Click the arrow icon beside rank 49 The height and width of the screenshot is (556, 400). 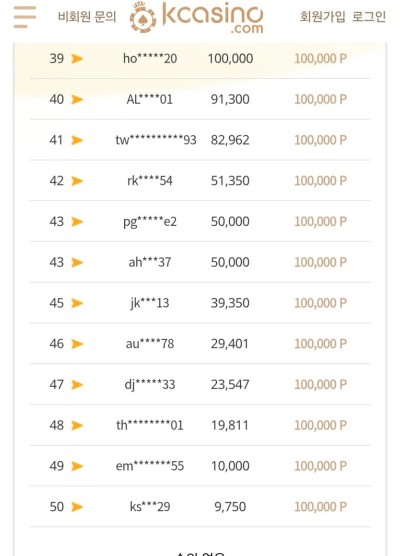point(77,466)
